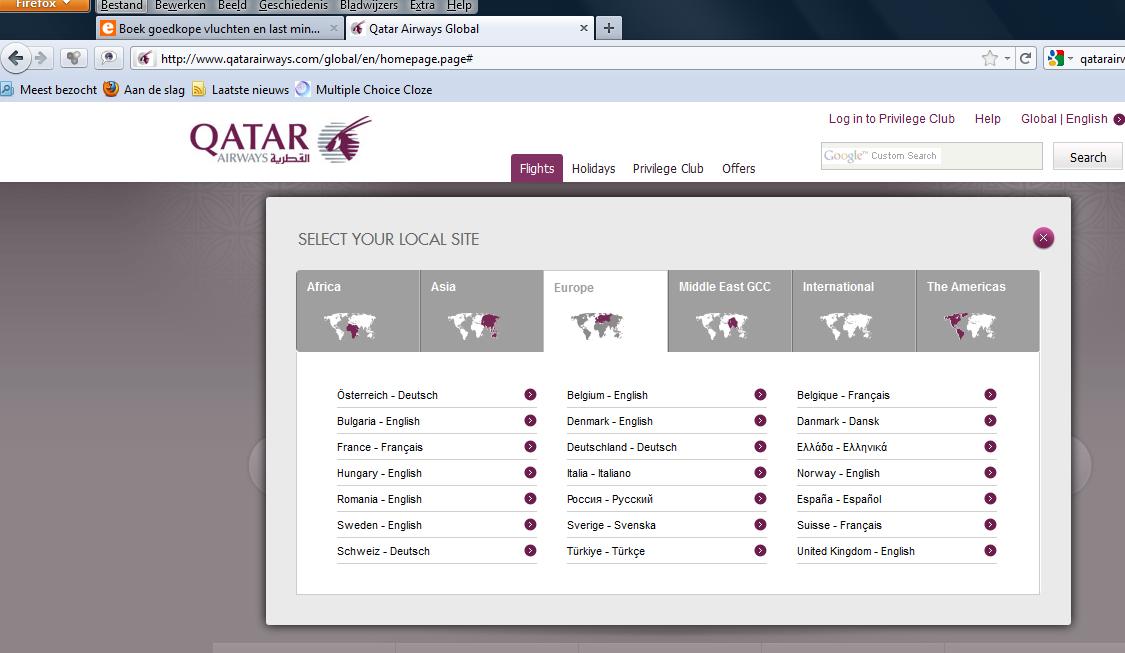Click arrow icon next to Norway - English
Image resolution: width=1125 pixels, height=653 pixels.
(x=990, y=472)
